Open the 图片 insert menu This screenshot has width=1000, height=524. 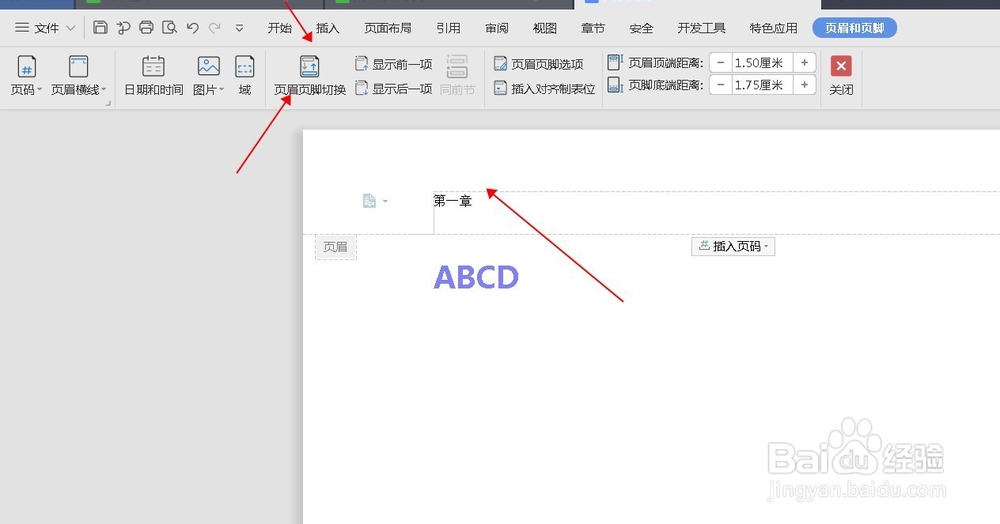point(209,75)
